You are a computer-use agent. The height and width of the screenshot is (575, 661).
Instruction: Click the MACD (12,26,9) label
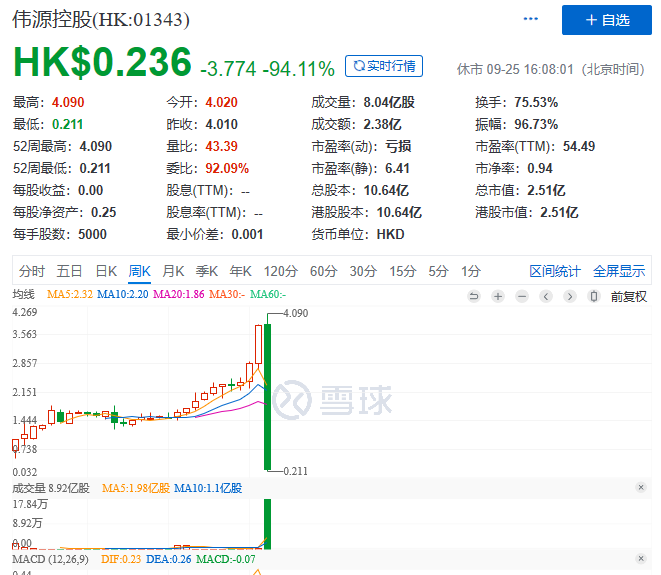click(x=50, y=559)
